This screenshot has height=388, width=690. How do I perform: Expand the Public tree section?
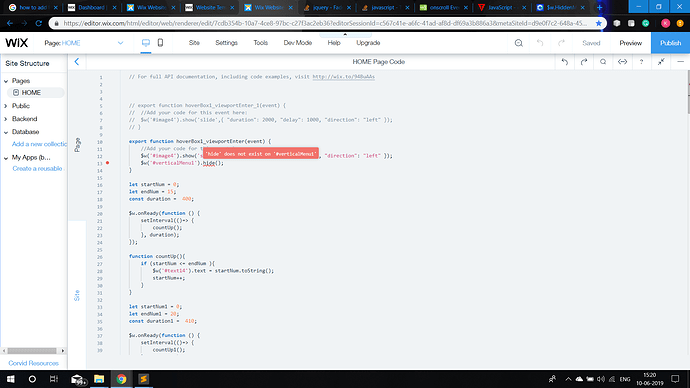pos(6,106)
